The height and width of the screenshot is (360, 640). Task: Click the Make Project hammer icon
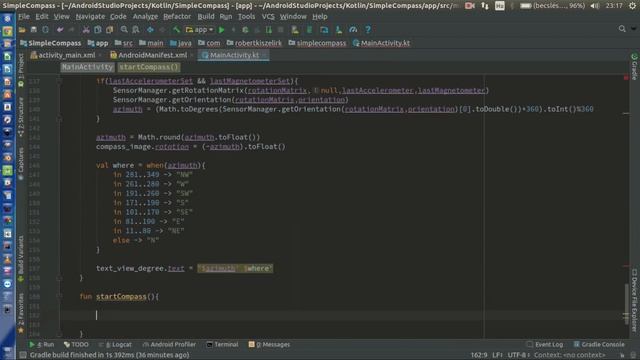pyautogui.click(x=176, y=29)
